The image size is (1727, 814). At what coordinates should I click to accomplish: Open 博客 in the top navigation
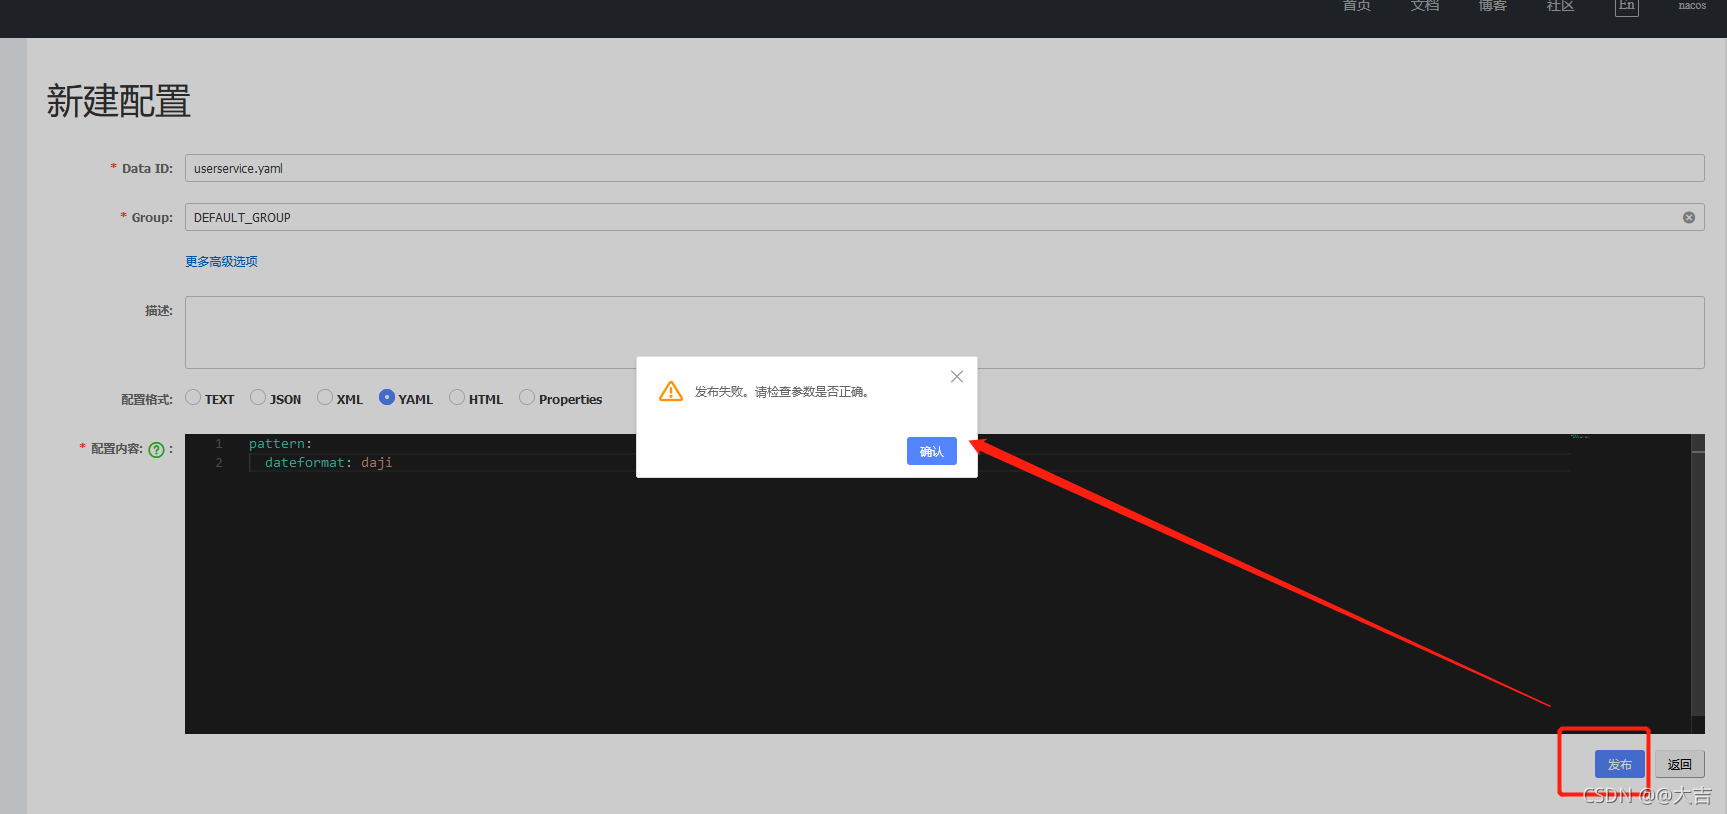click(x=1493, y=6)
